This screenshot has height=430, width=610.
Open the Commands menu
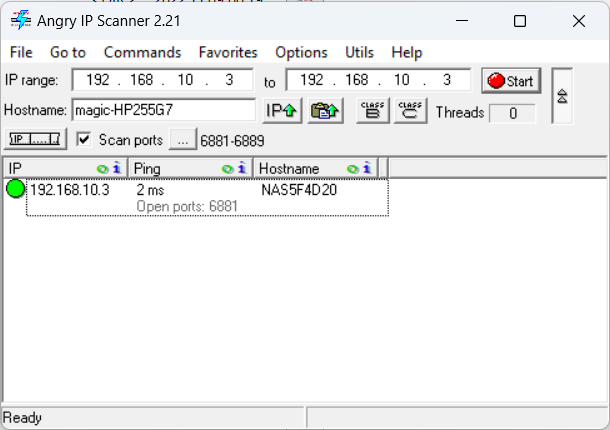coord(142,52)
